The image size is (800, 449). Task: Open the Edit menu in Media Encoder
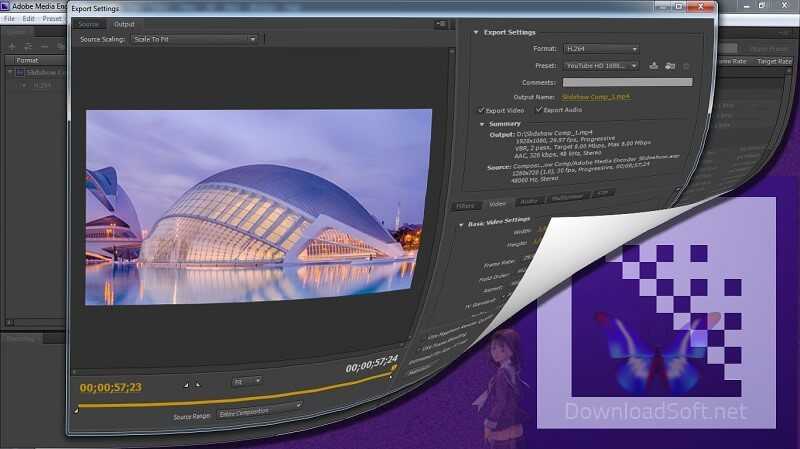(29, 18)
